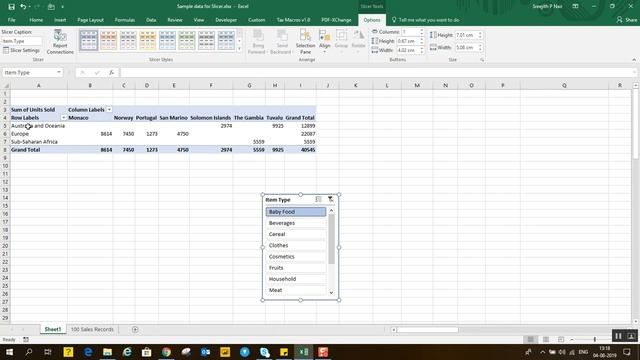Click the slicer's scroll down arrow
The image size is (640, 360).
coord(331,292)
